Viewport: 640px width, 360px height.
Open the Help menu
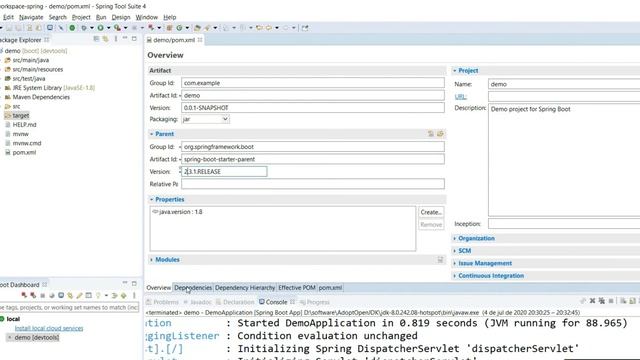coord(170,17)
